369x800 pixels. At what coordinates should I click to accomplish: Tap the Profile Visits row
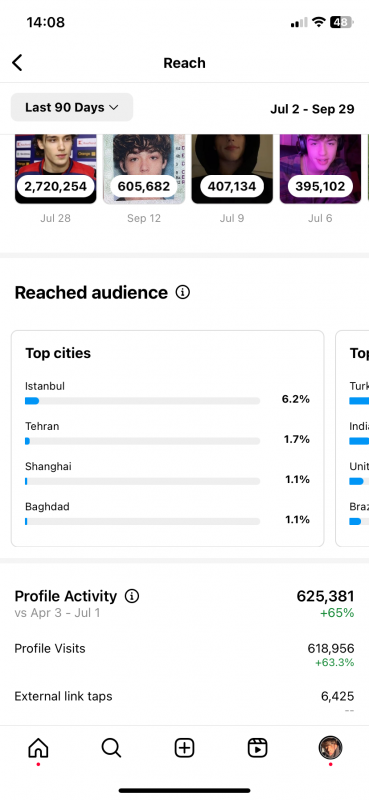(x=184, y=655)
